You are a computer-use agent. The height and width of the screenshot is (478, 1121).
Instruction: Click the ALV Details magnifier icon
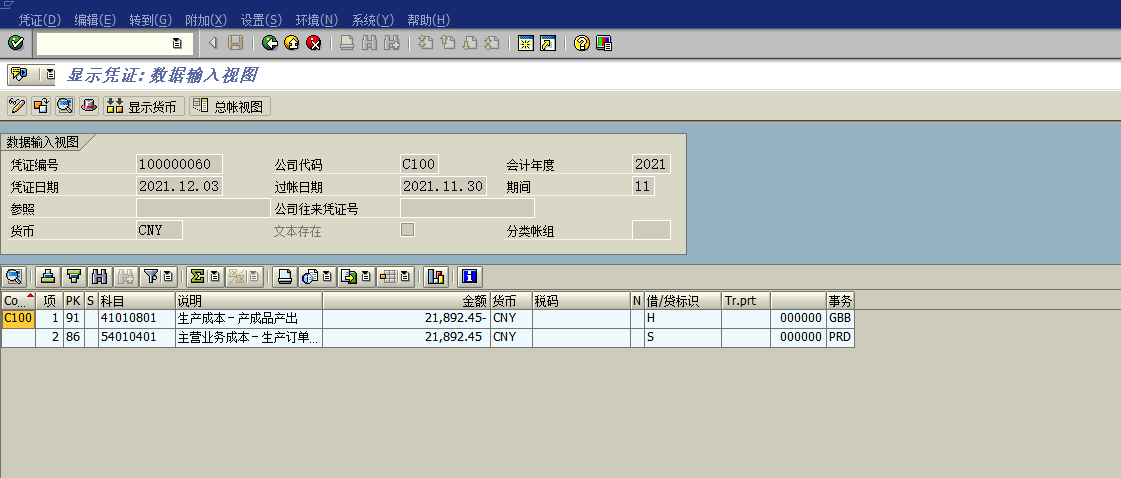click(x=15, y=277)
